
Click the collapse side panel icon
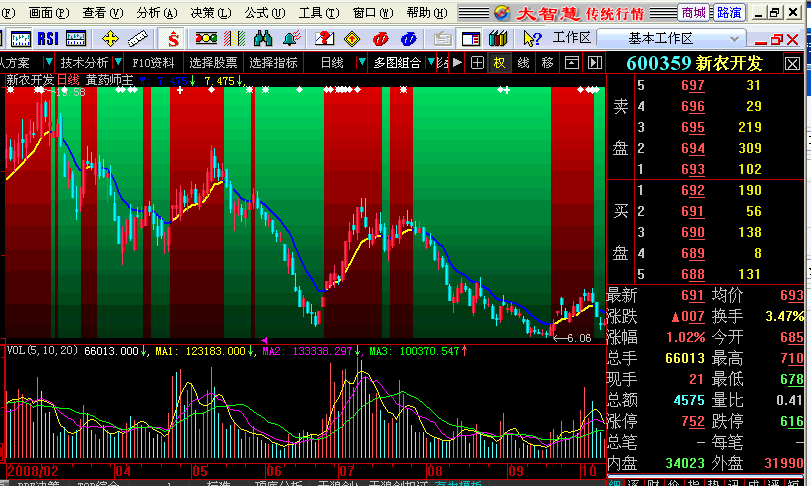[x=595, y=63]
